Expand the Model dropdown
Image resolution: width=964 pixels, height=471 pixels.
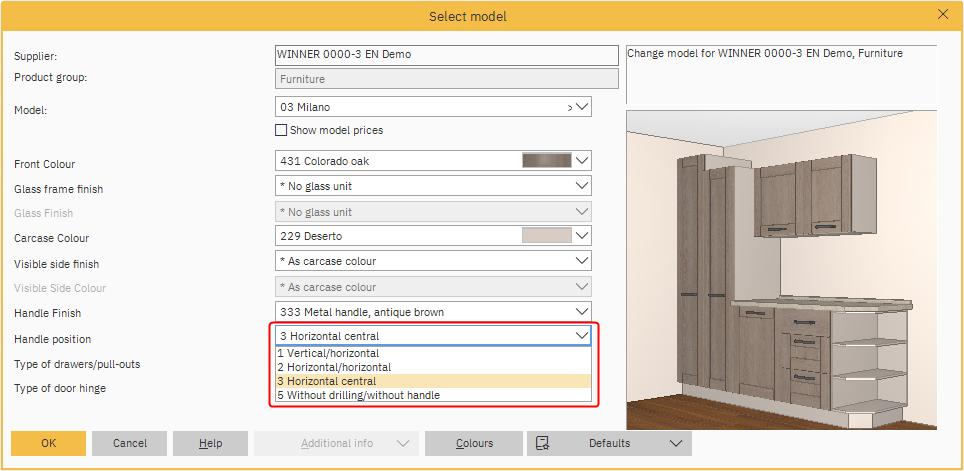tap(582, 106)
